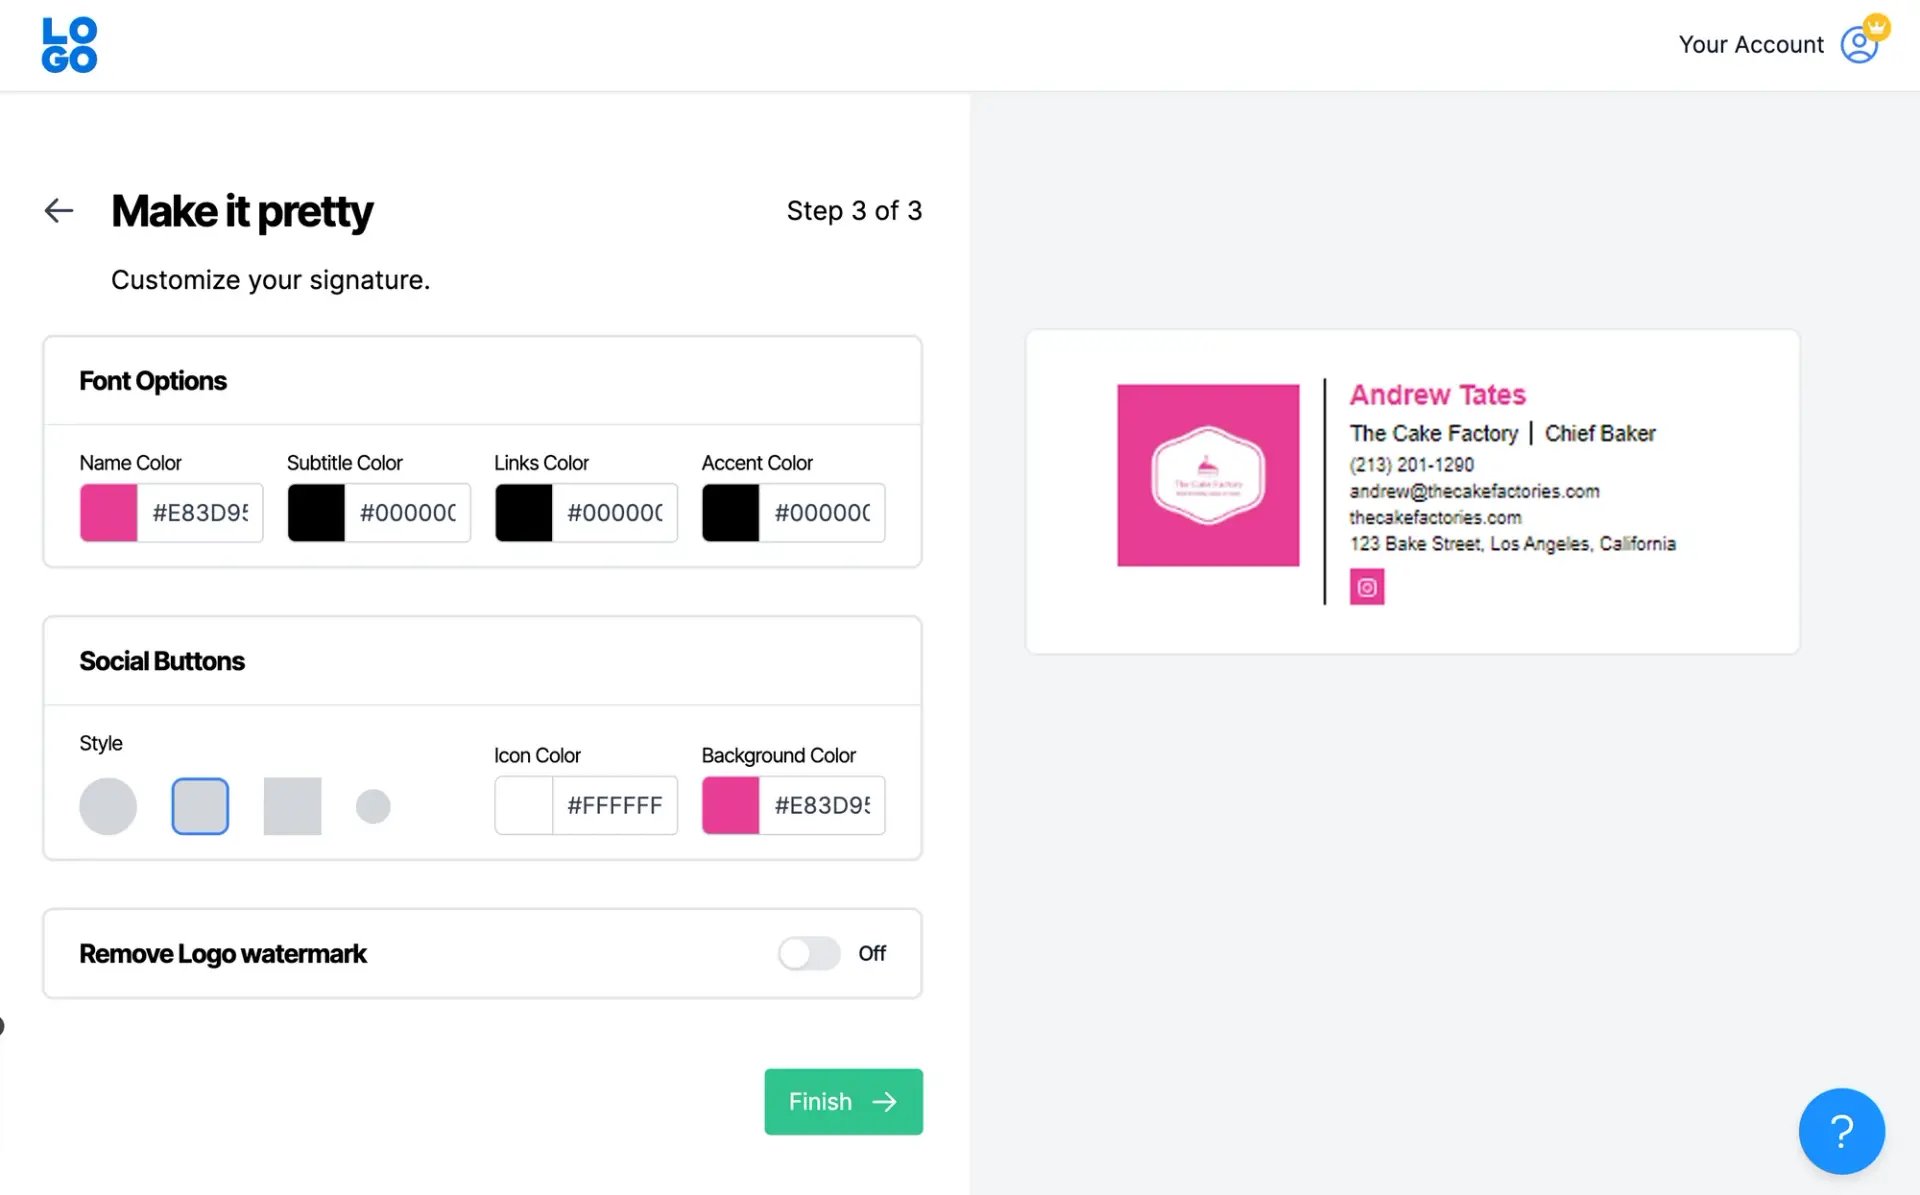
Task: Open the pink Name Color swatch
Action: (x=109, y=513)
